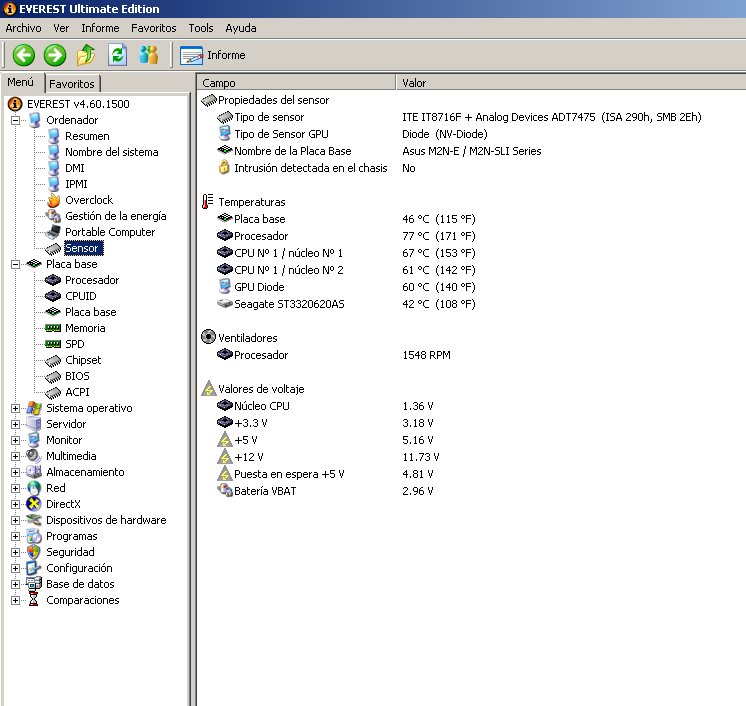Click the Informe report toolbar button
Image resolution: width=746 pixels, height=706 pixels.
click(x=213, y=55)
